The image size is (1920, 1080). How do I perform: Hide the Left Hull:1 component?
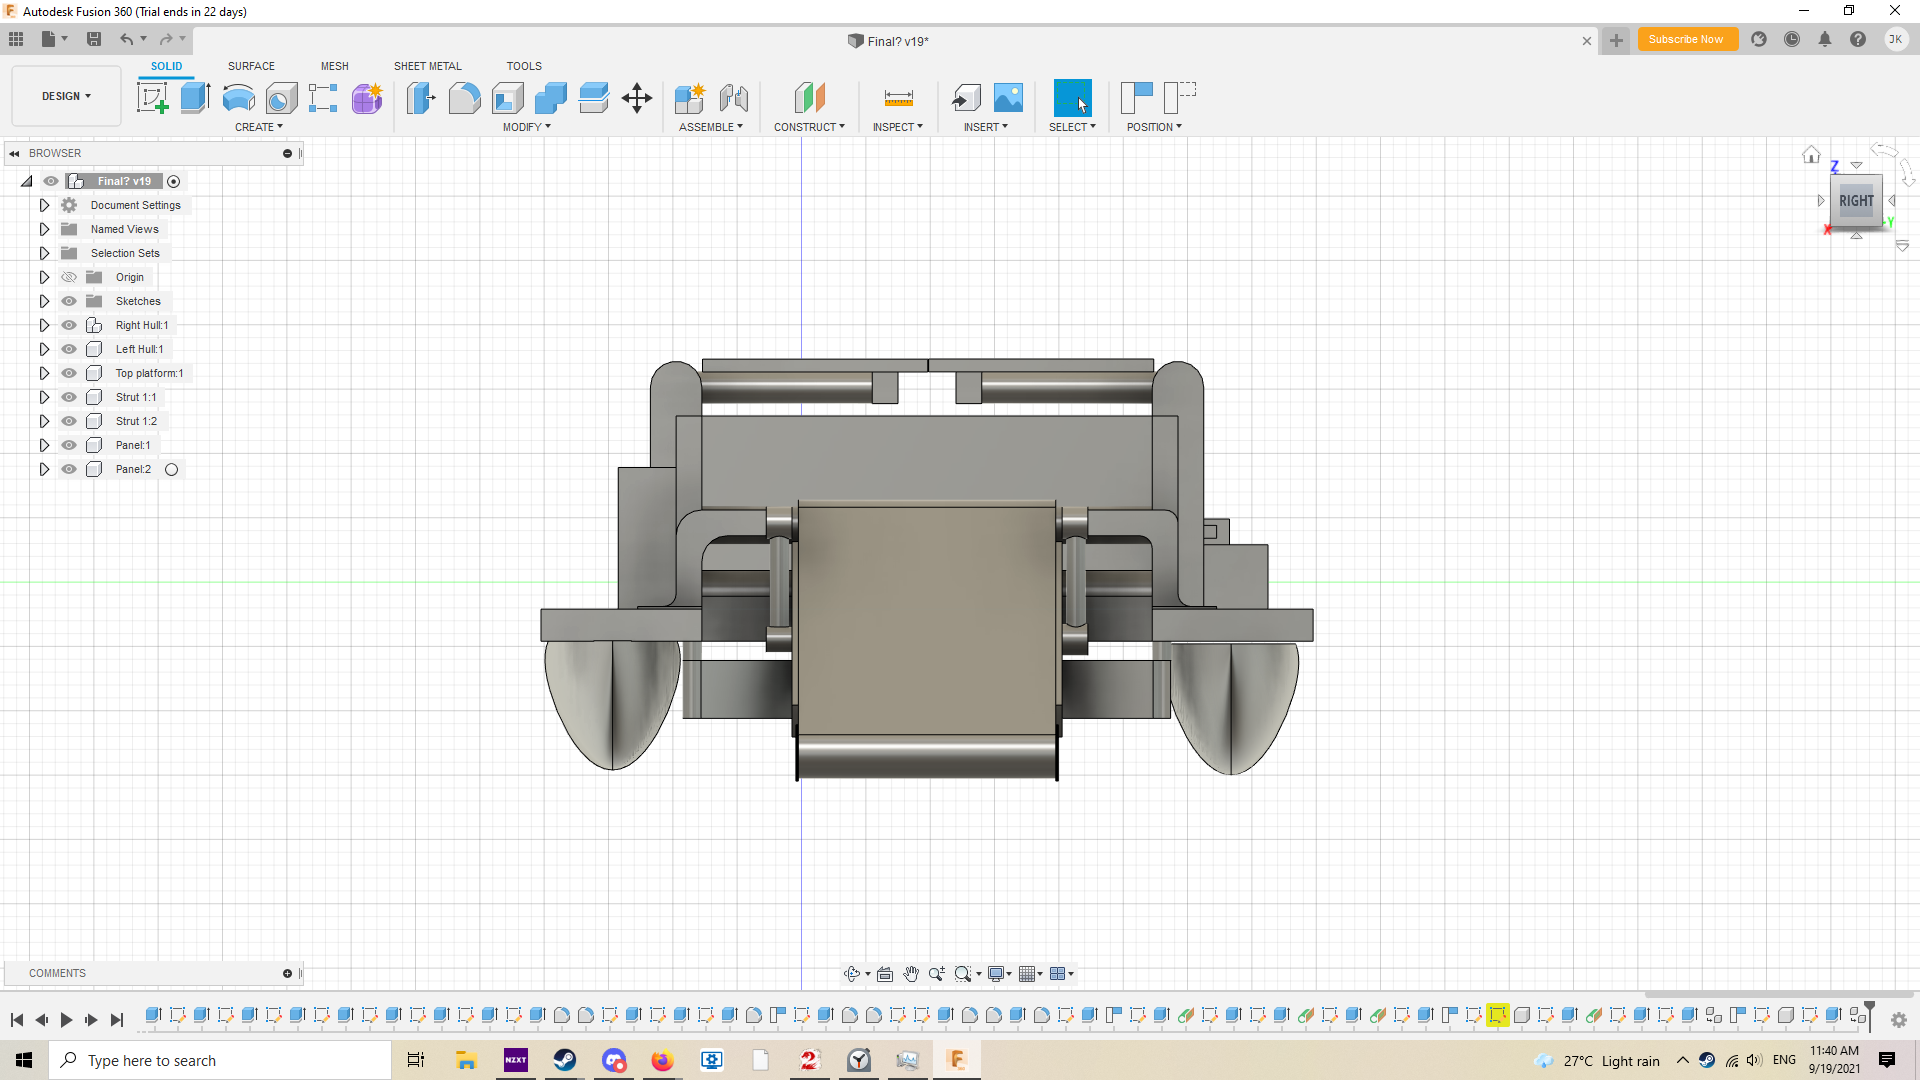pos(69,349)
